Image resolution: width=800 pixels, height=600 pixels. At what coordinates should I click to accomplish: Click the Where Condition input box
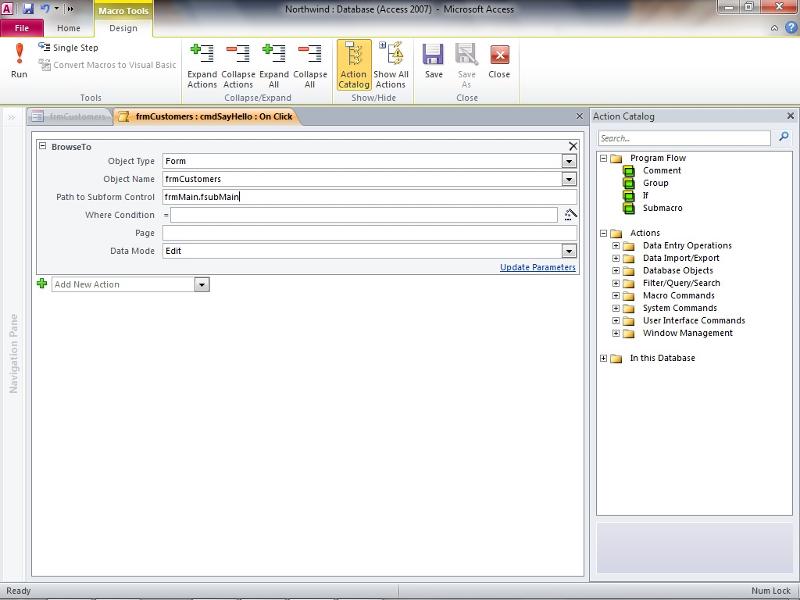(x=364, y=215)
